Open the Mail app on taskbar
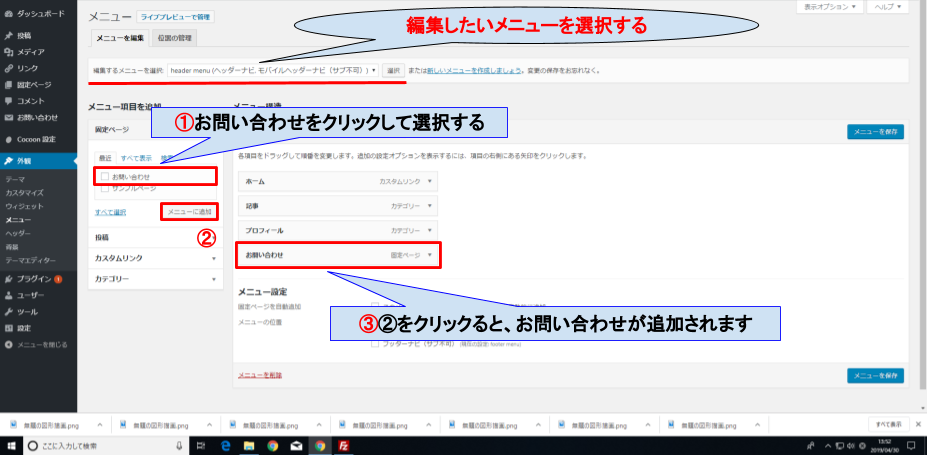928x456 pixels. [x=296, y=445]
